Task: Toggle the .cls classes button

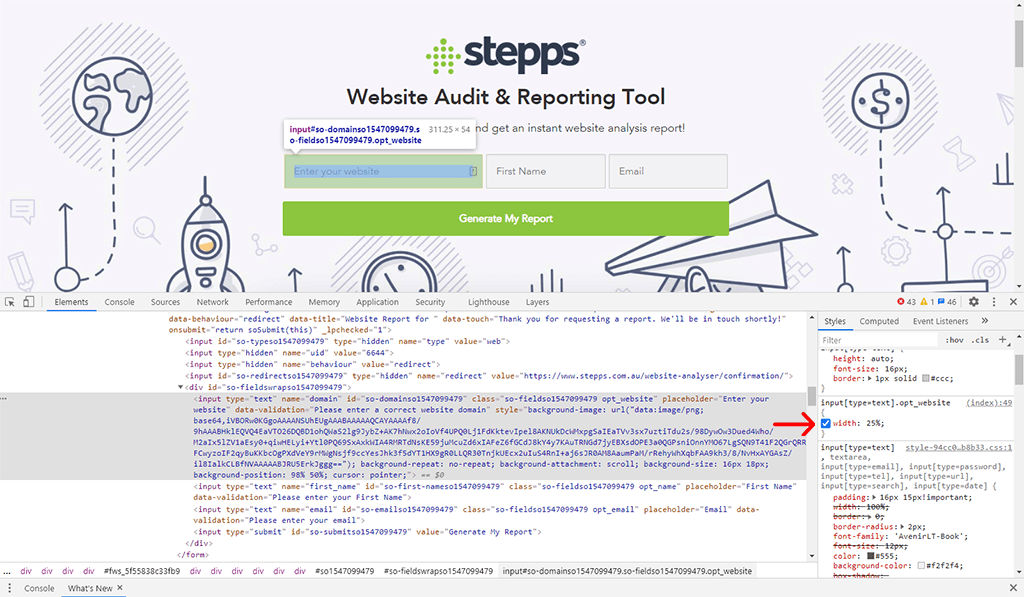Action: pyautogui.click(x=980, y=340)
